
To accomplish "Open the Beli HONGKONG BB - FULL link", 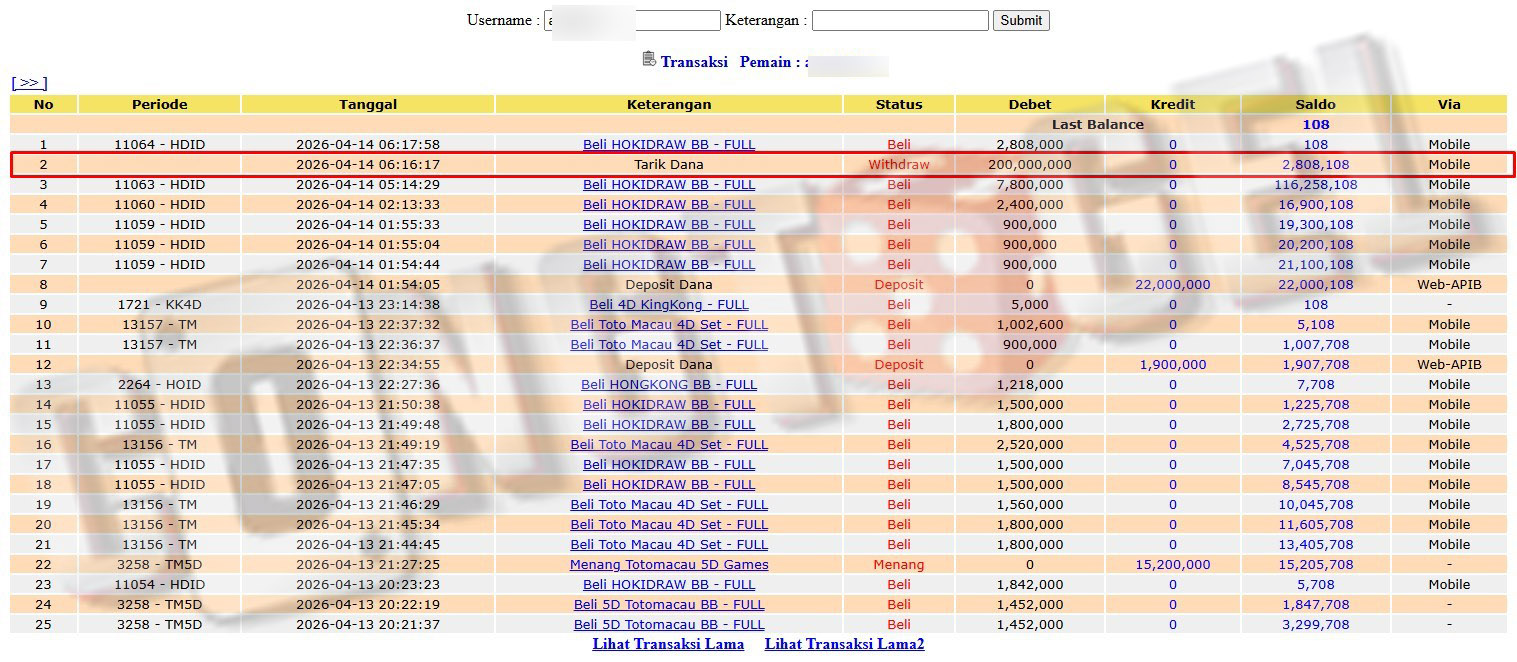I will pyautogui.click(x=668, y=384).
